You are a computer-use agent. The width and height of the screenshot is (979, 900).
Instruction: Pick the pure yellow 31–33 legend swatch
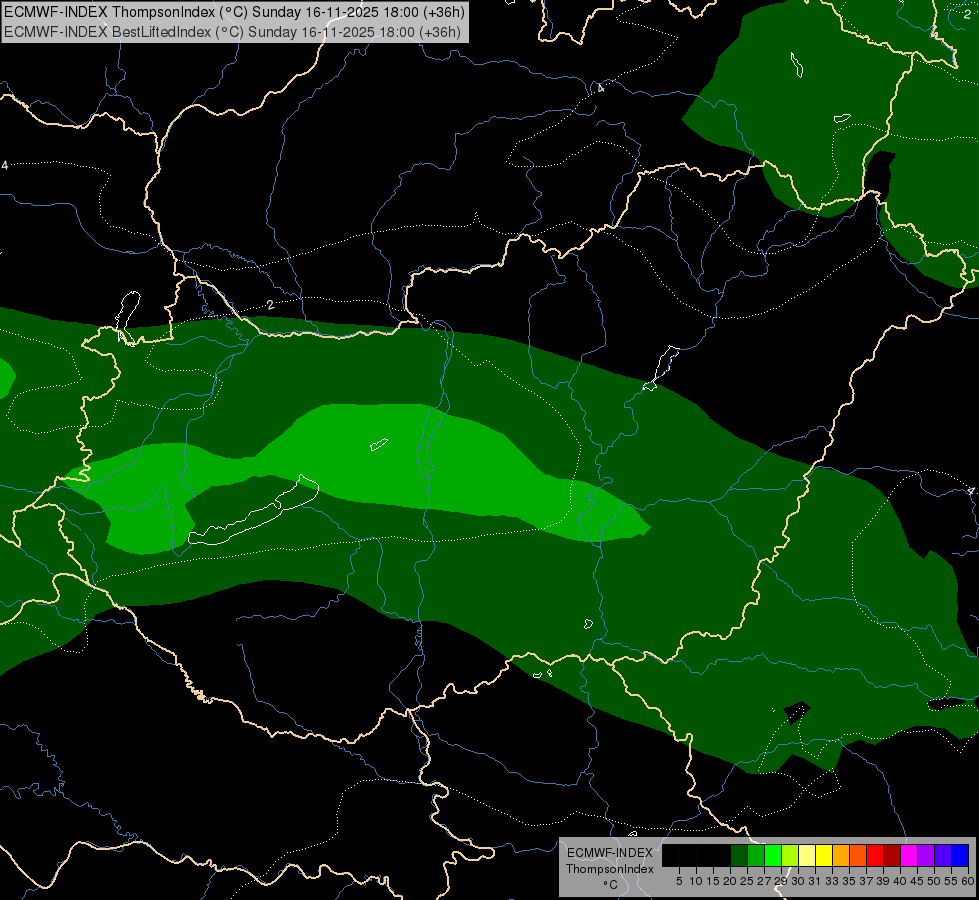824,855
